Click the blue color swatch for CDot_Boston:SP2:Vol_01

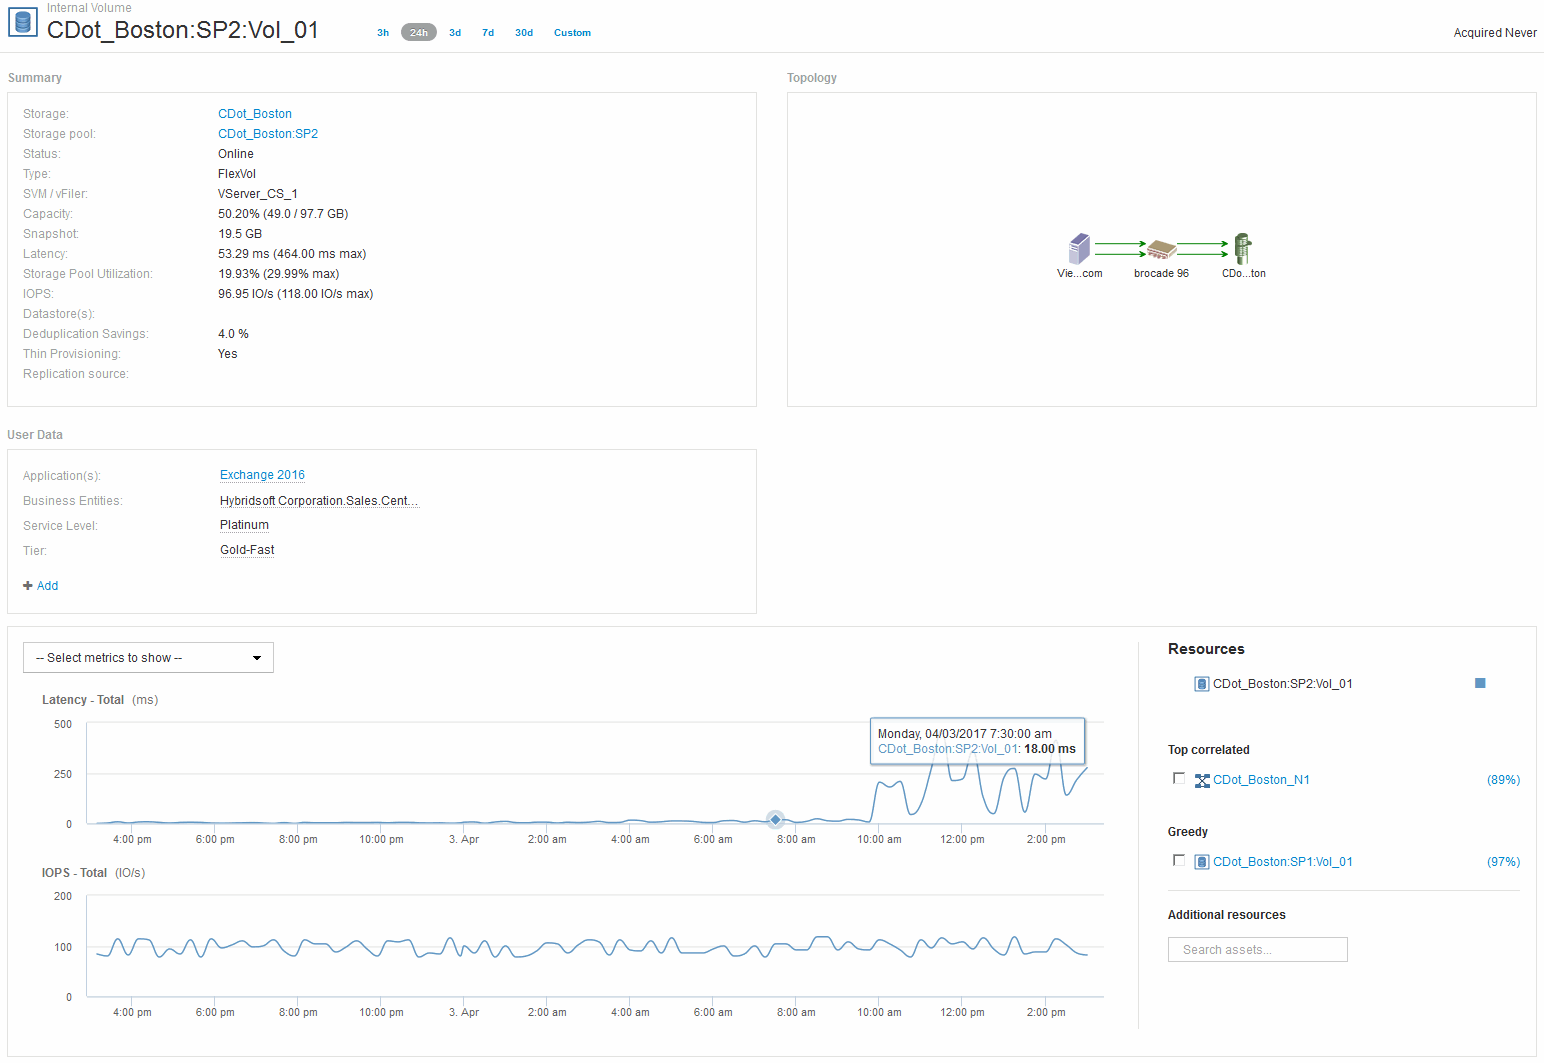click(x=1480, y=683)
